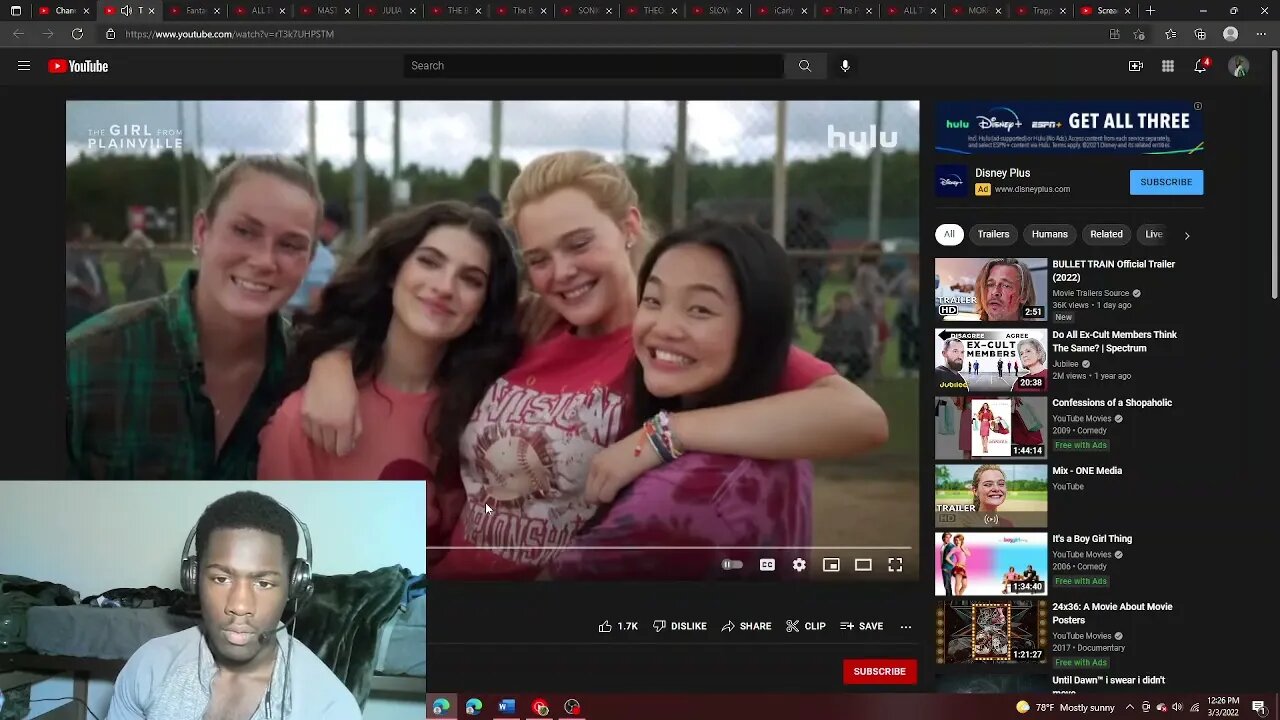1280x720 pixels.
Task: Enter full screen video
Action: pyautogui.click(x=895, y=565)
